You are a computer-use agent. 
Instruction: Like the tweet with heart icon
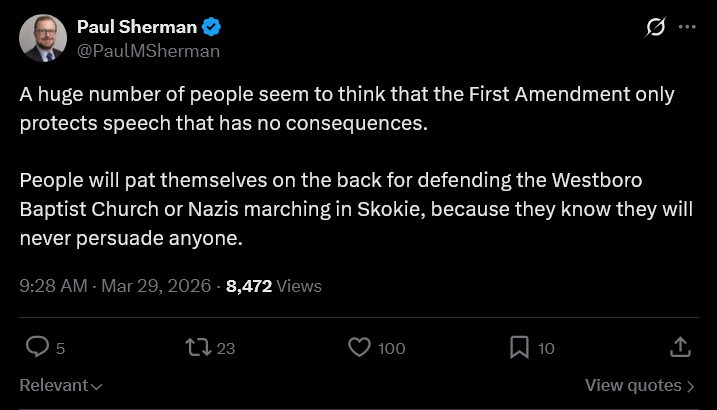360,347
